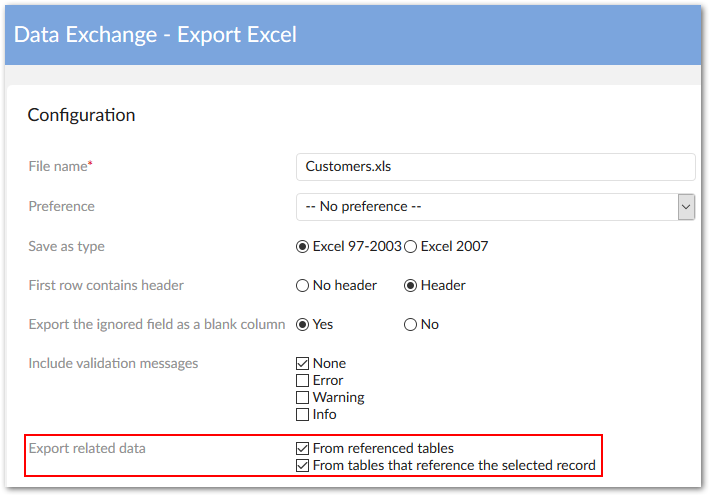710x496 pixels.
Task: Uncheck the None validation messages checkbox
Action: click(x=303, y=364)
